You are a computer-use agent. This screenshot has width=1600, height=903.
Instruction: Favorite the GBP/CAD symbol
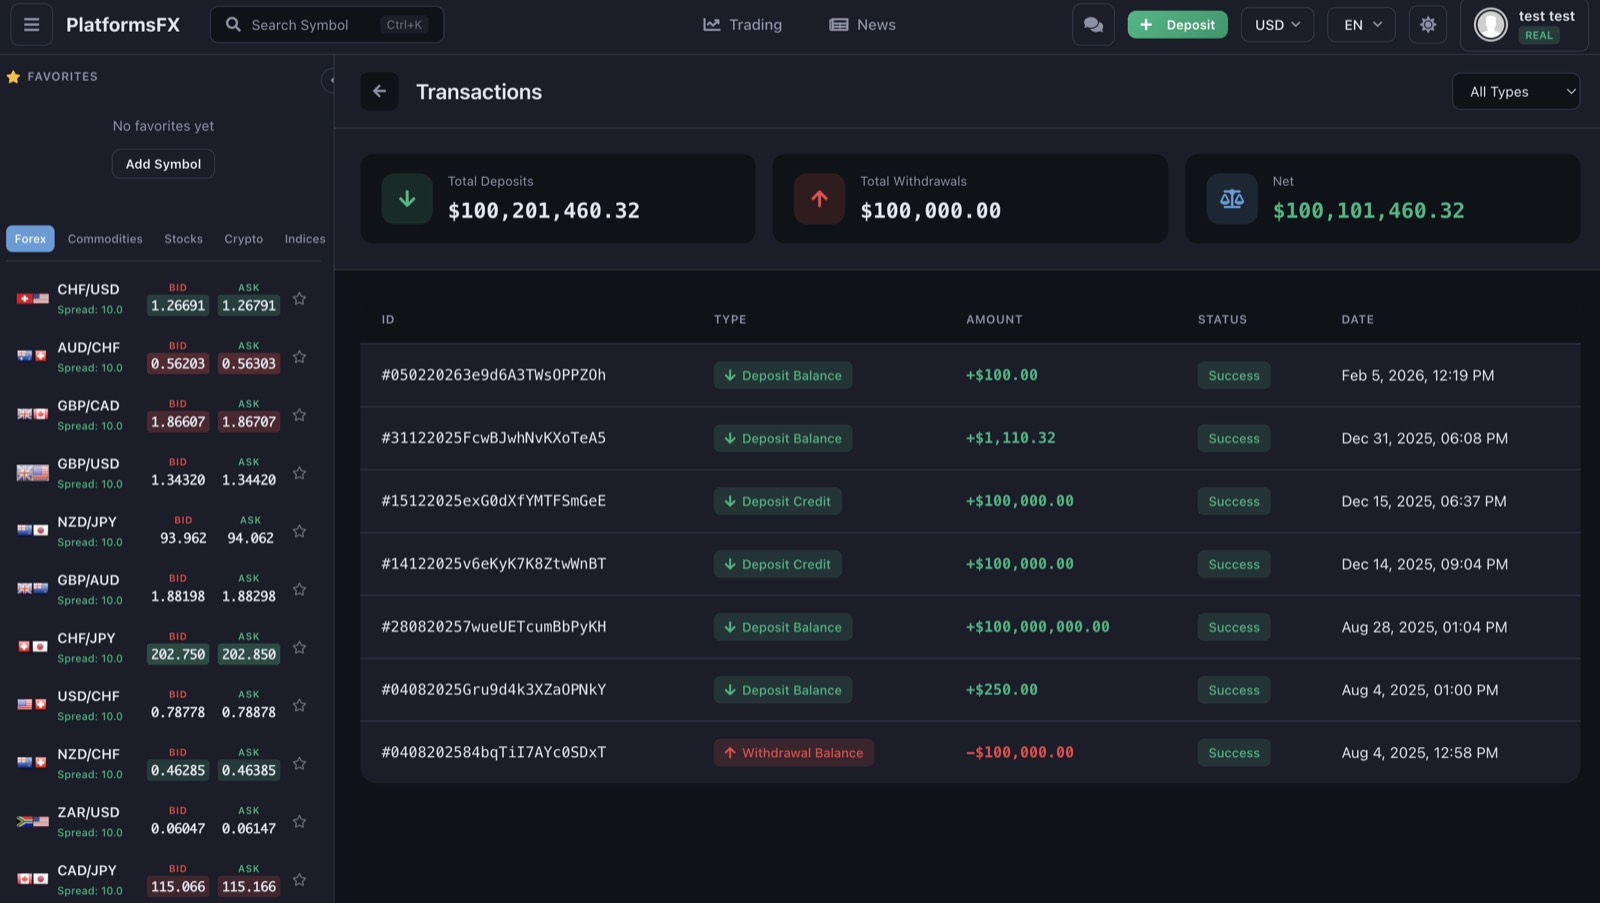tap(299, 414)
